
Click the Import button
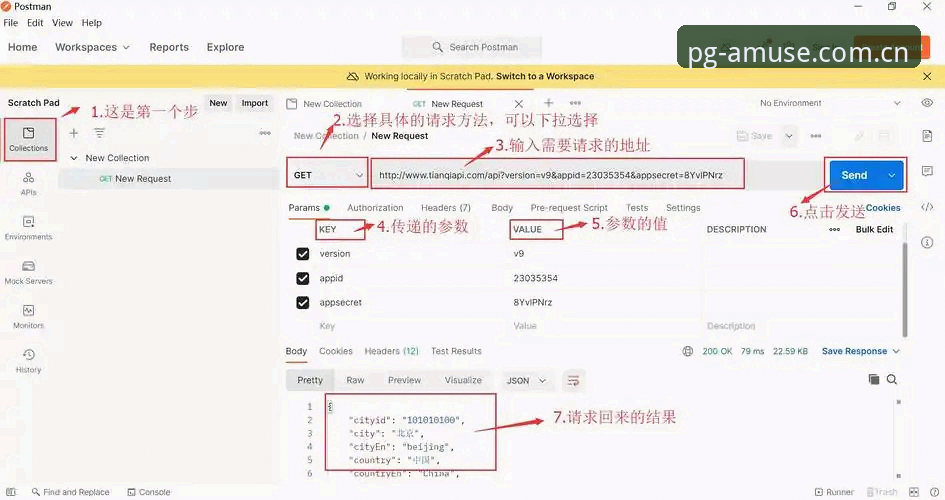click(254, 103)
